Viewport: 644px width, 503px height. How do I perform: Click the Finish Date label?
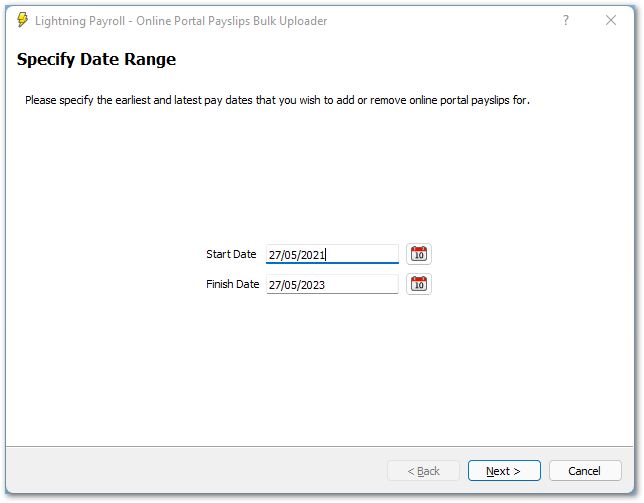[232, 284]
